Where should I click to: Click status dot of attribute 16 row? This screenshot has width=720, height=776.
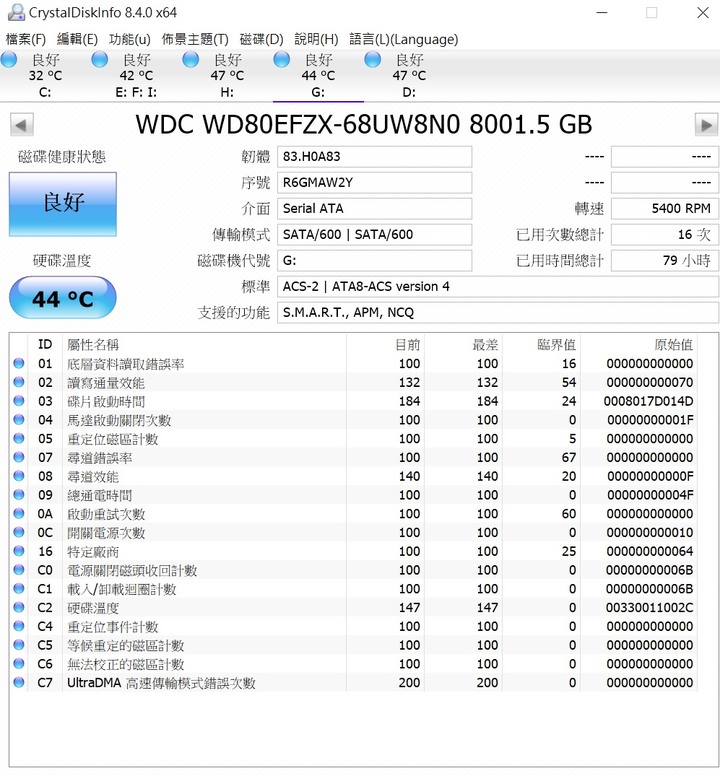[19, 551]
